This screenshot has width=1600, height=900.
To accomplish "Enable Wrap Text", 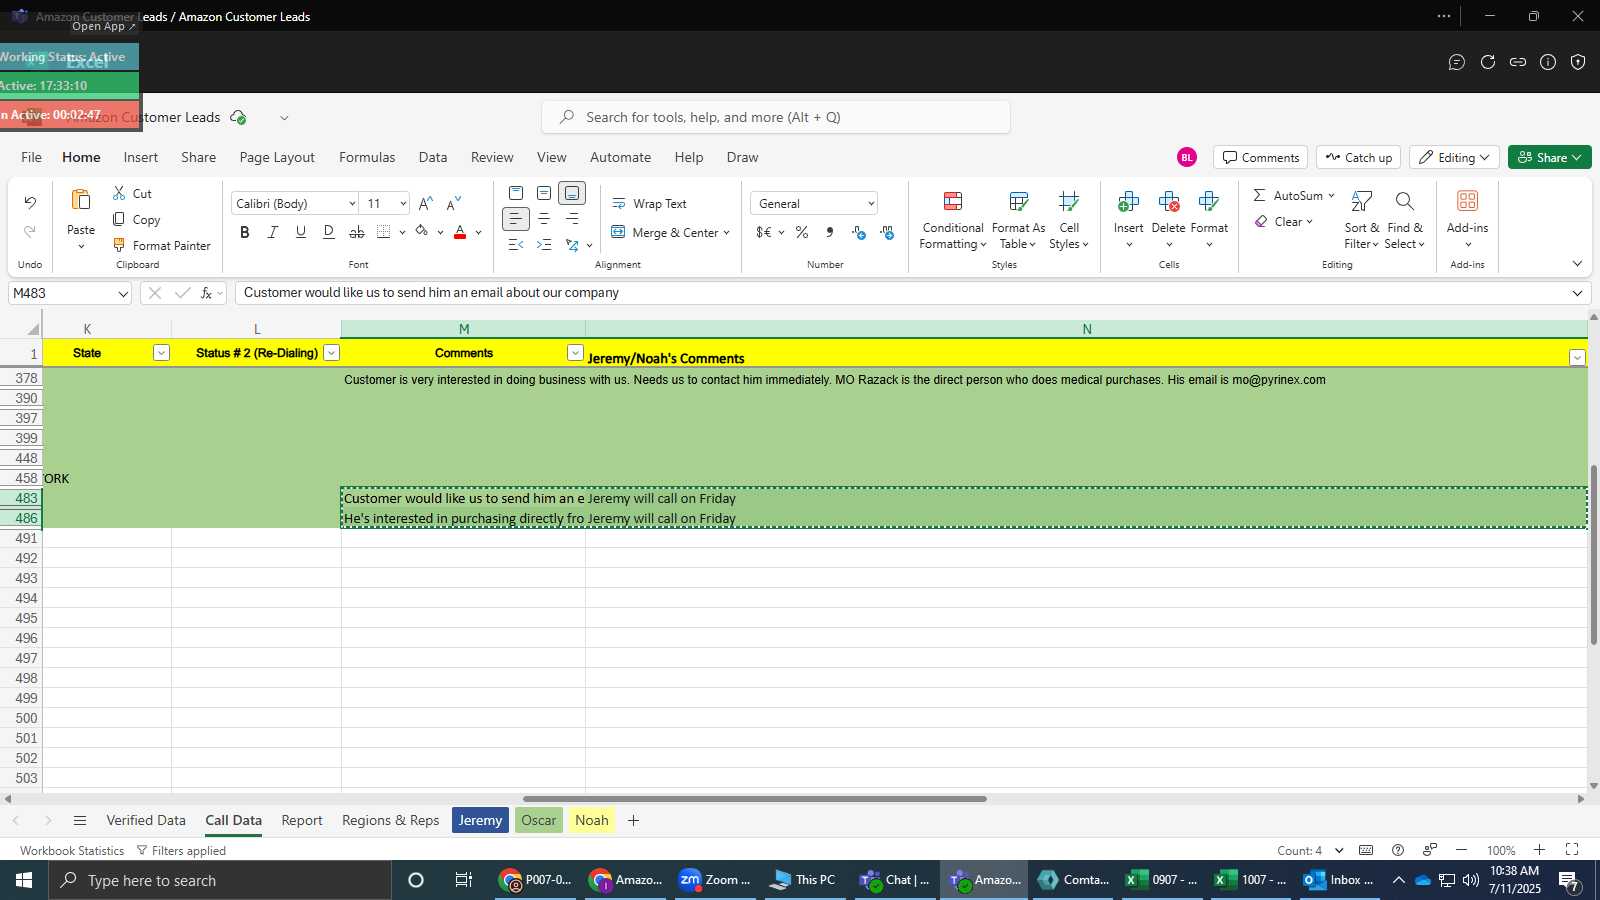I will [649, 203].
